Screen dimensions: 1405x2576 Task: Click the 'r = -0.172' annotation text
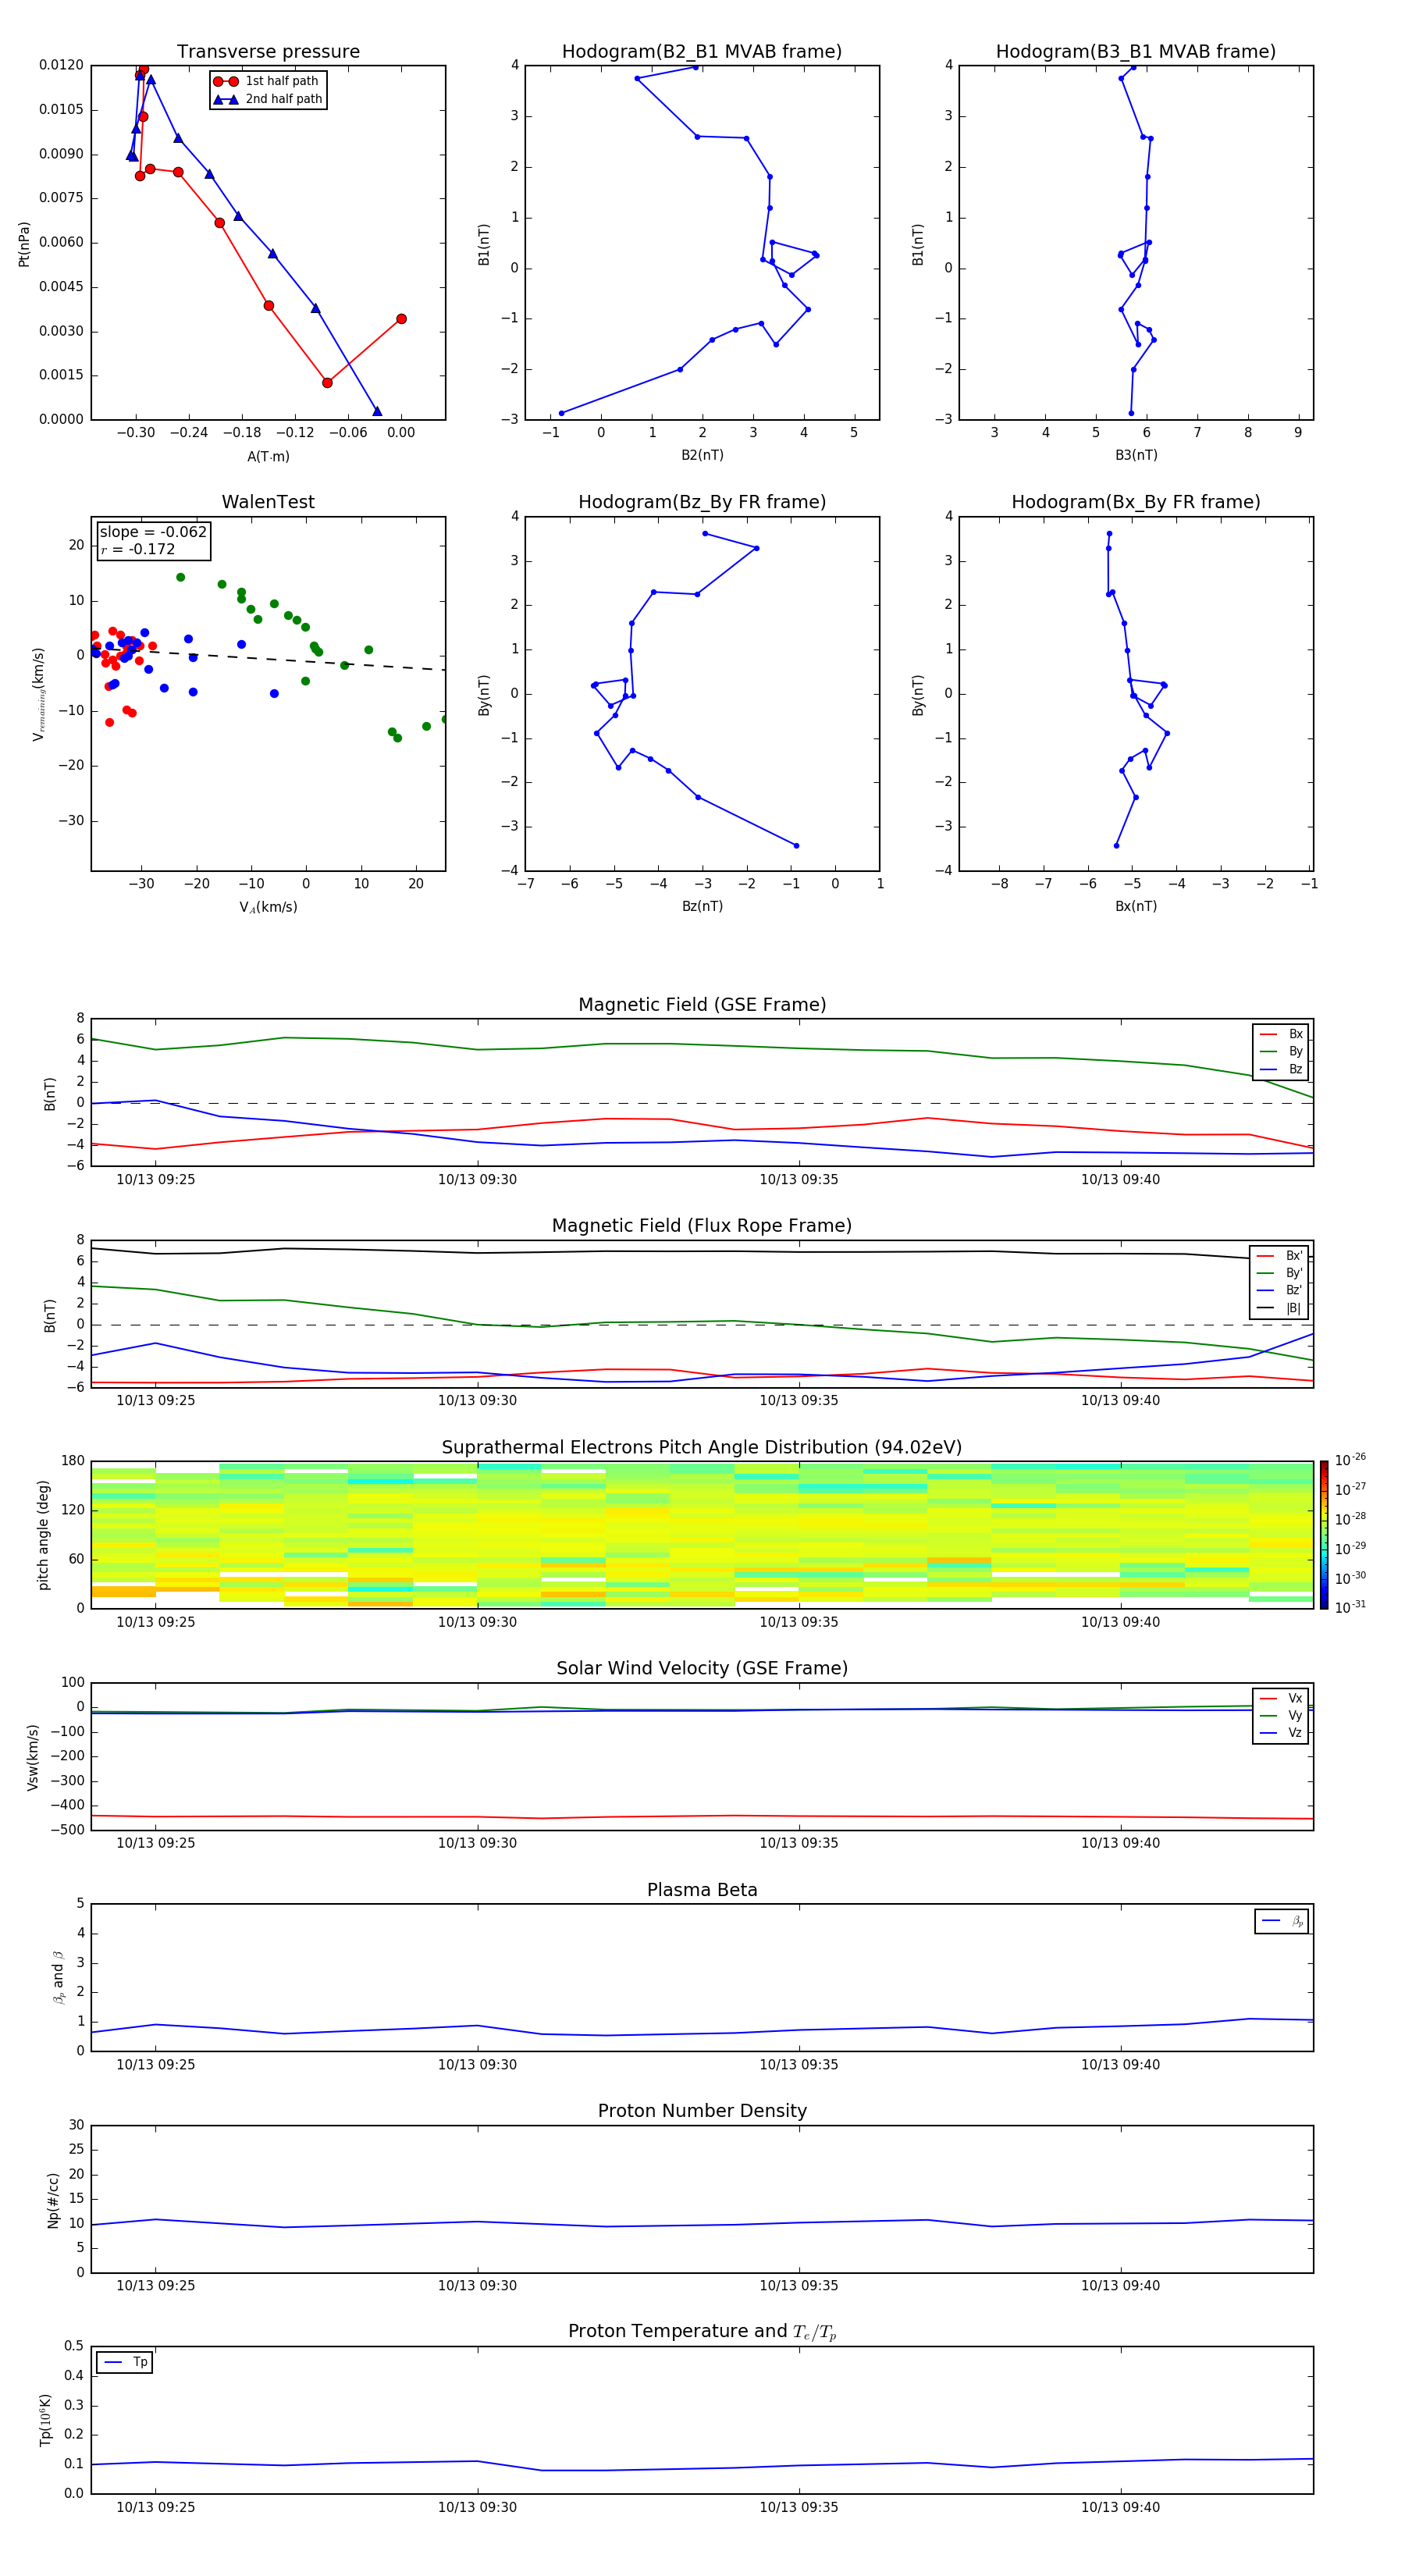(138, 550)
